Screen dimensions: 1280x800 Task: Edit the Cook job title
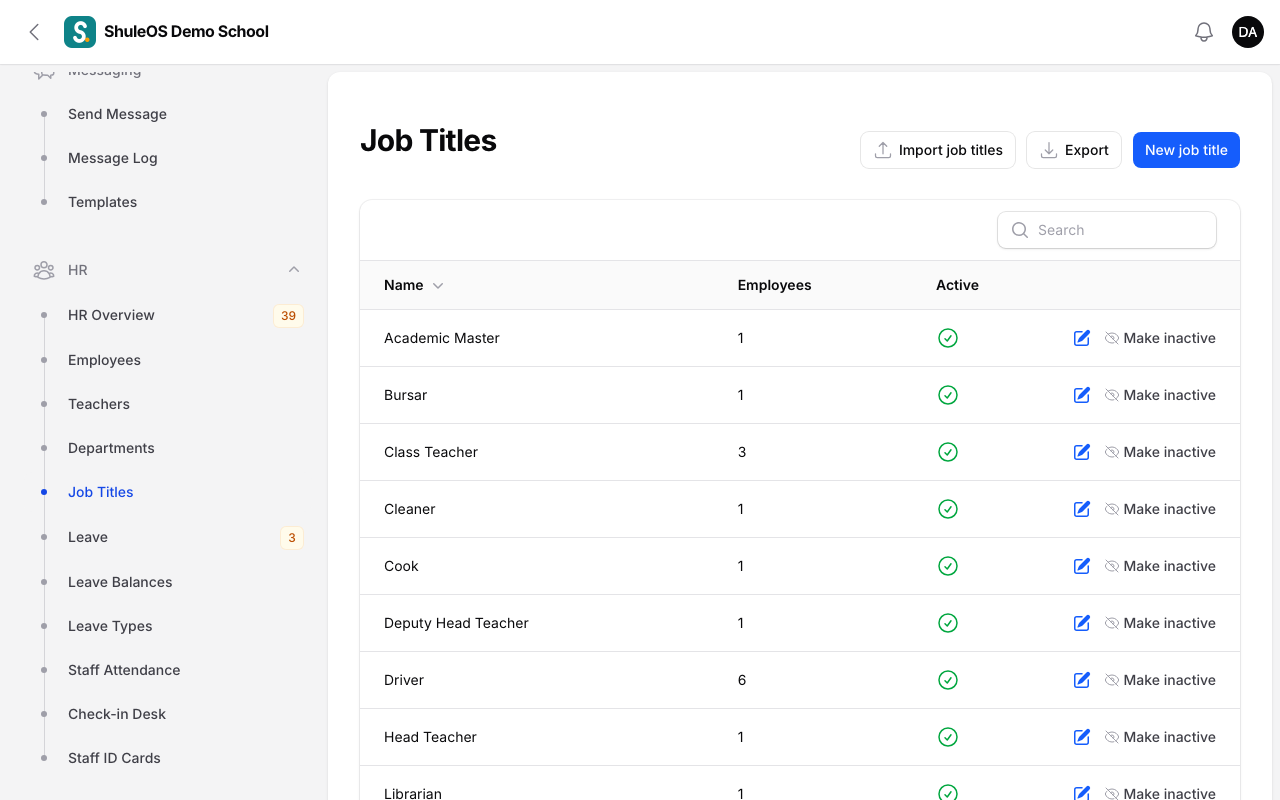[1081, 566]
